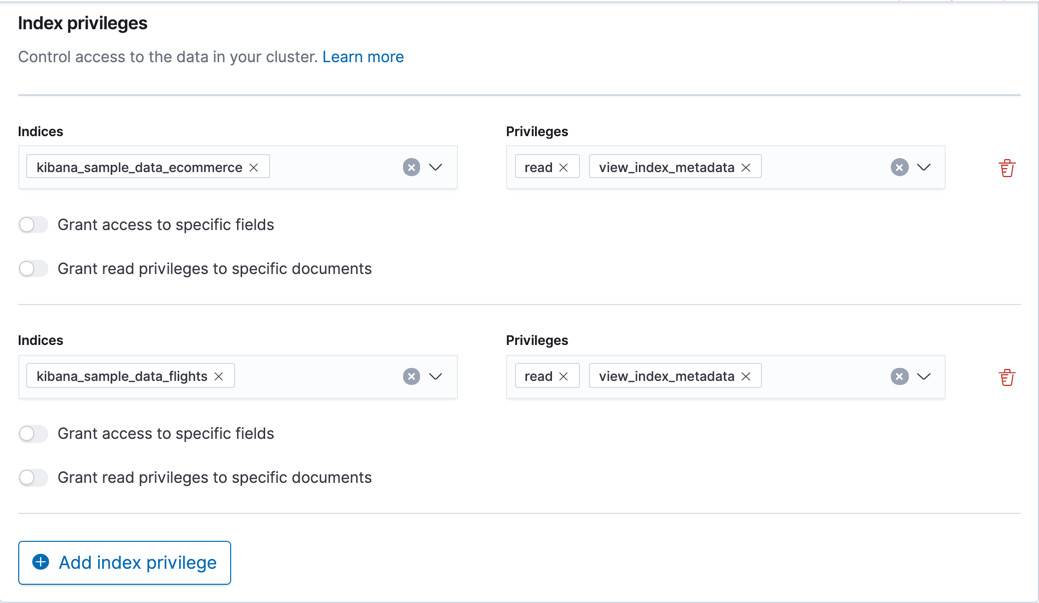Remove kibana_sample_data_ecommerce index tag
1039x603 pixels.
tap(254, 167)
